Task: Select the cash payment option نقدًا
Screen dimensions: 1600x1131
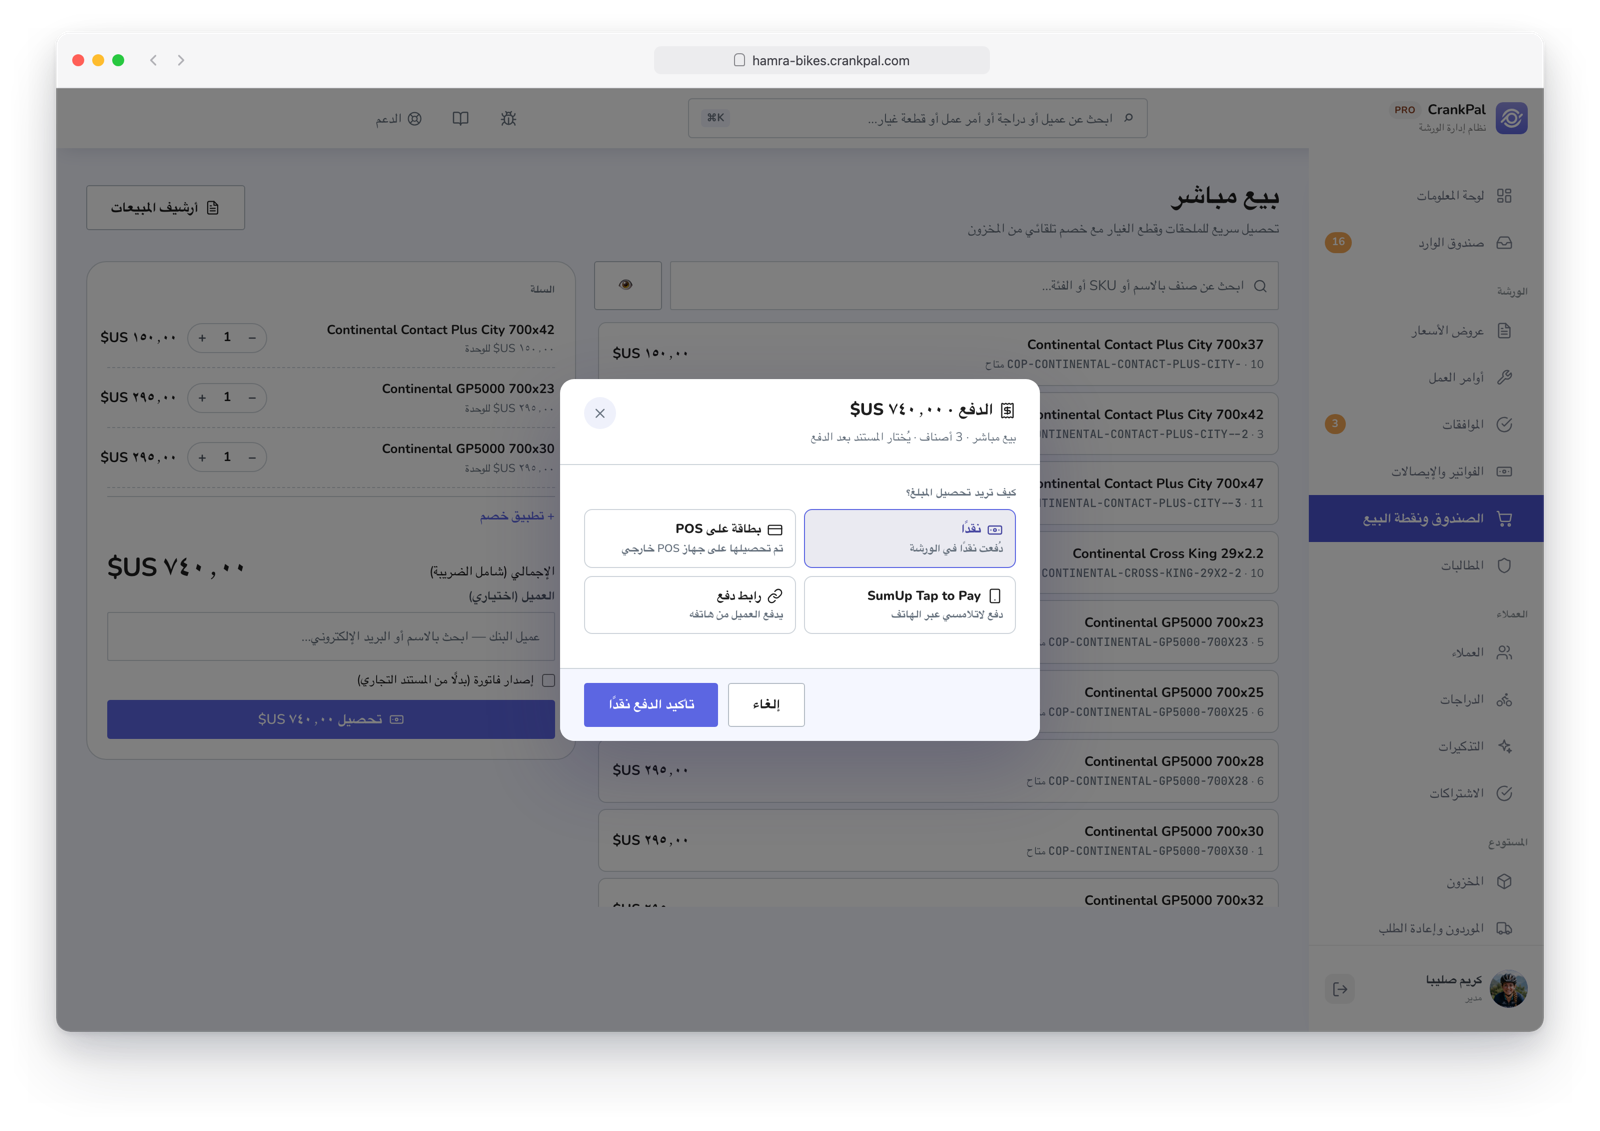Action: pos(909,538)
